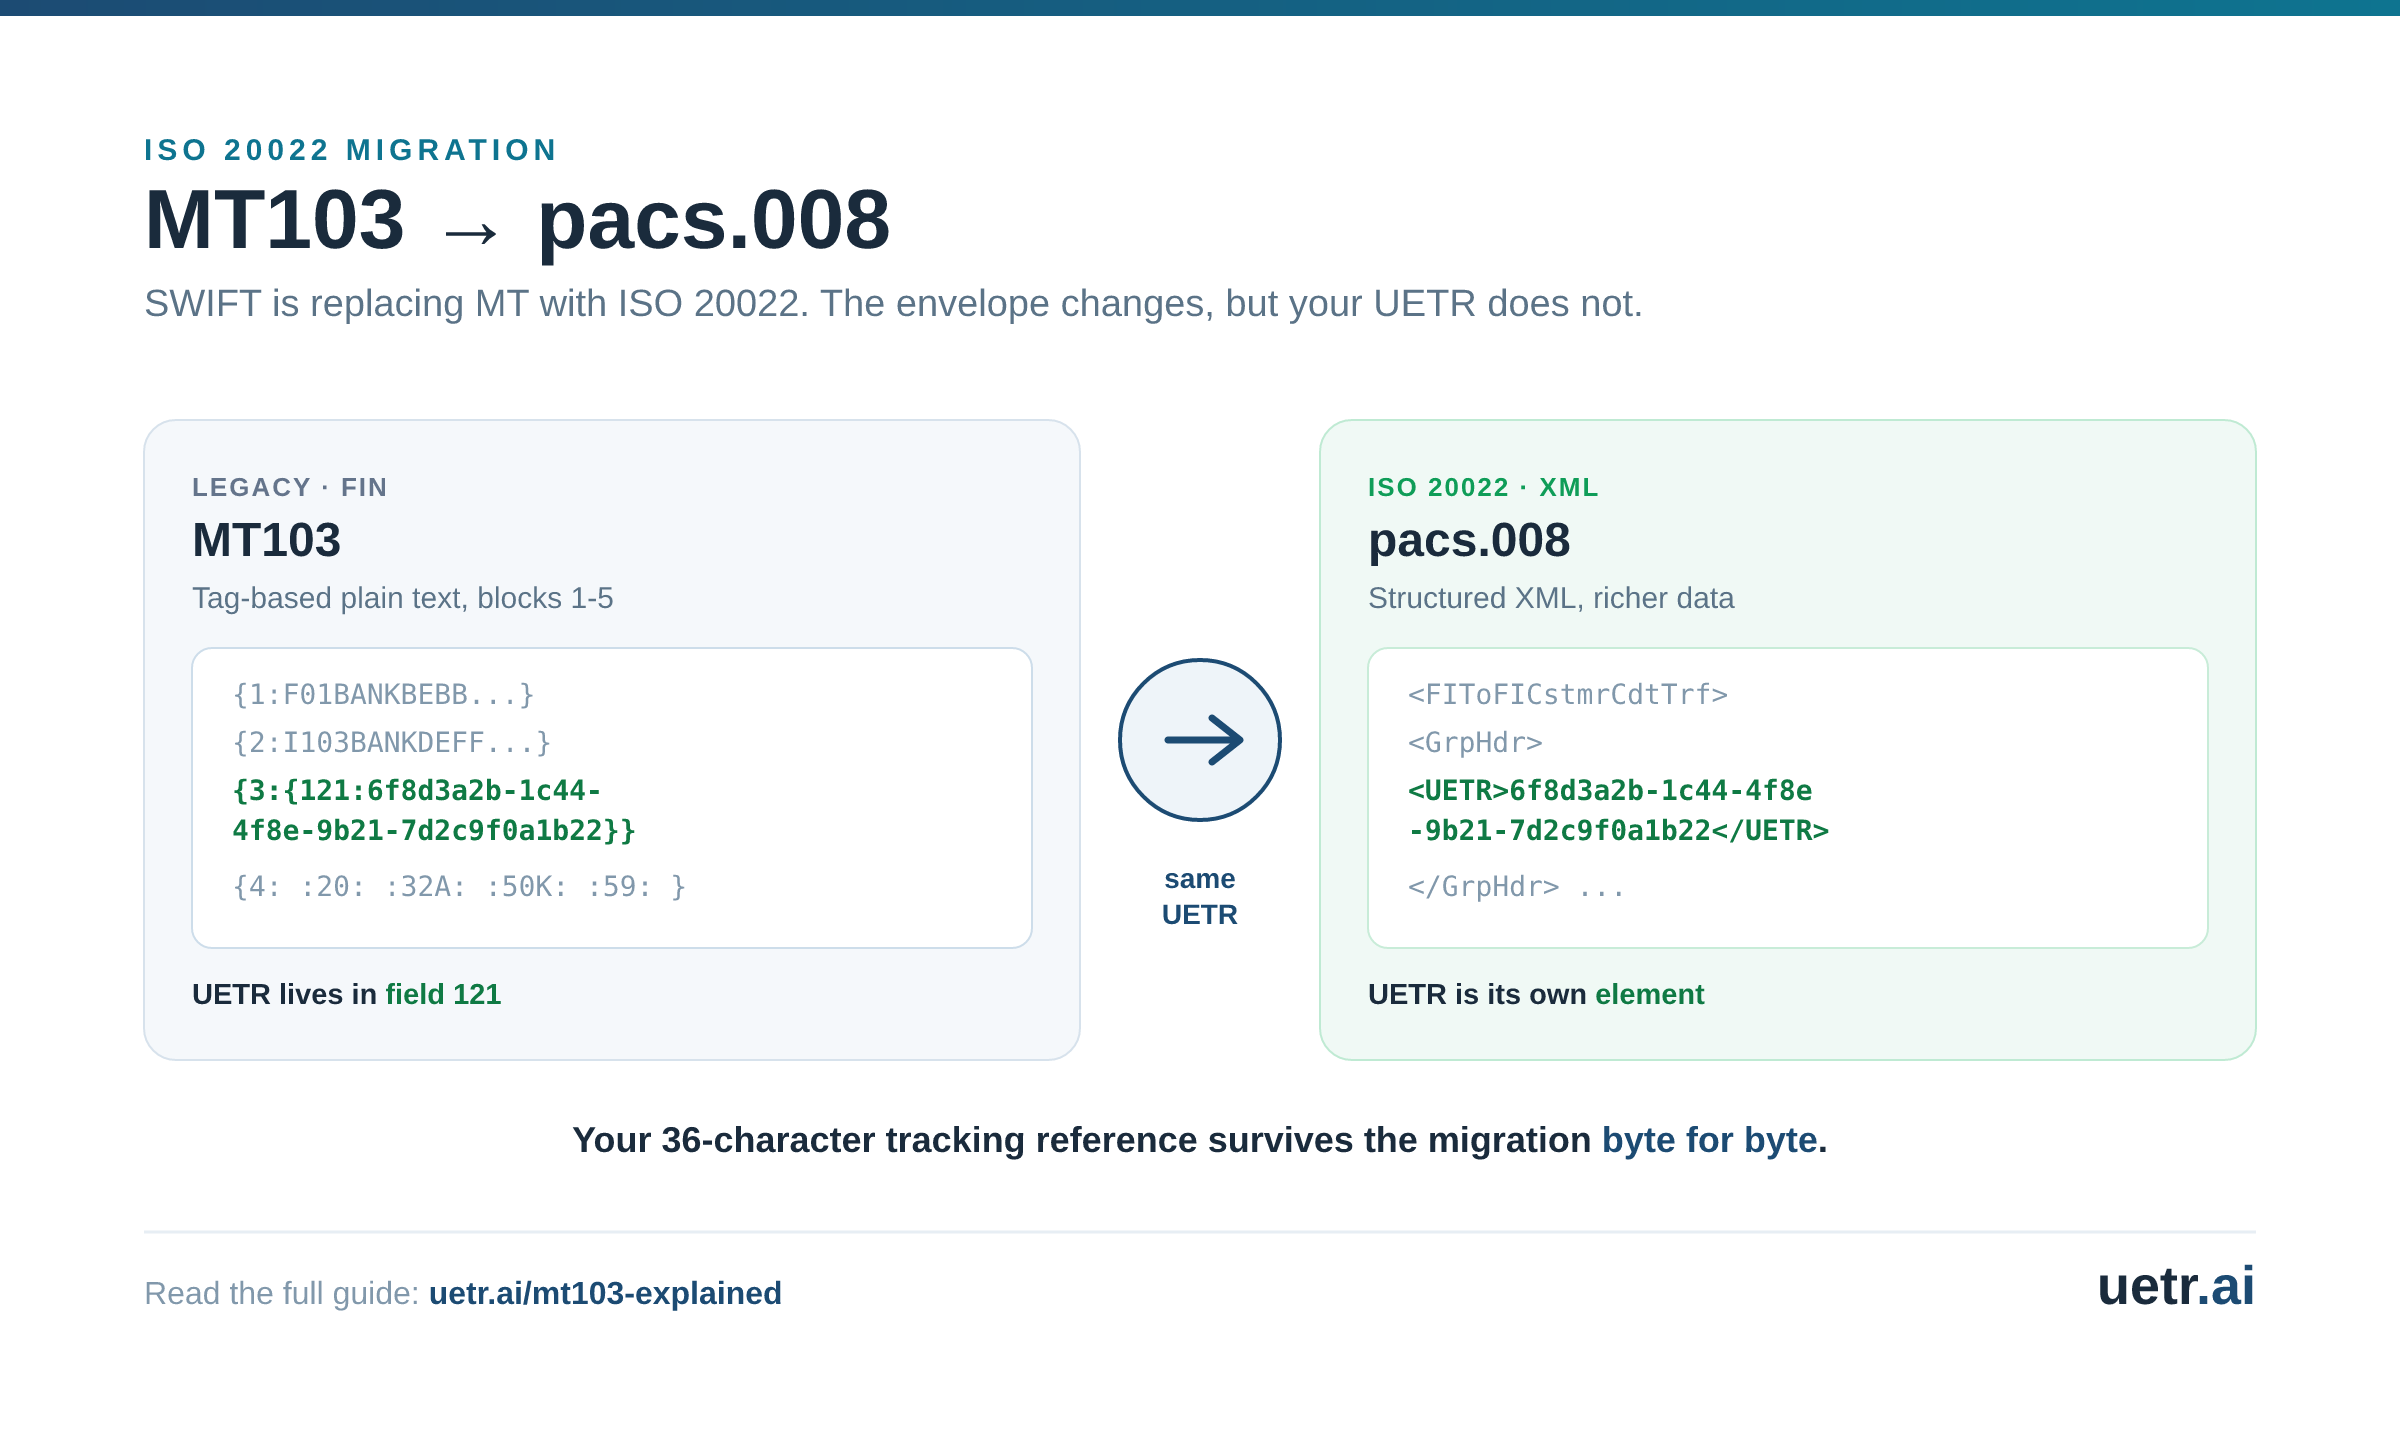Click the MT103 card heading
Screen dimensions: 2400x1440
(267, 540)
